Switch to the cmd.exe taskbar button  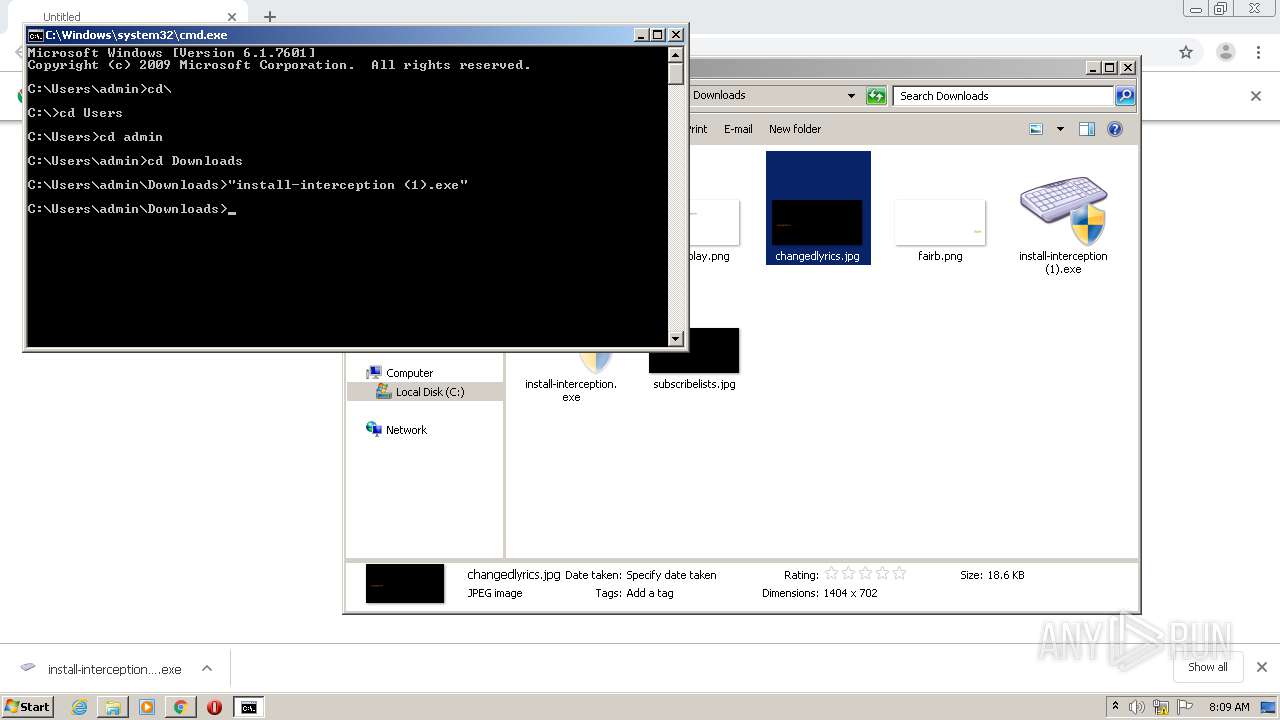point(248,707)
